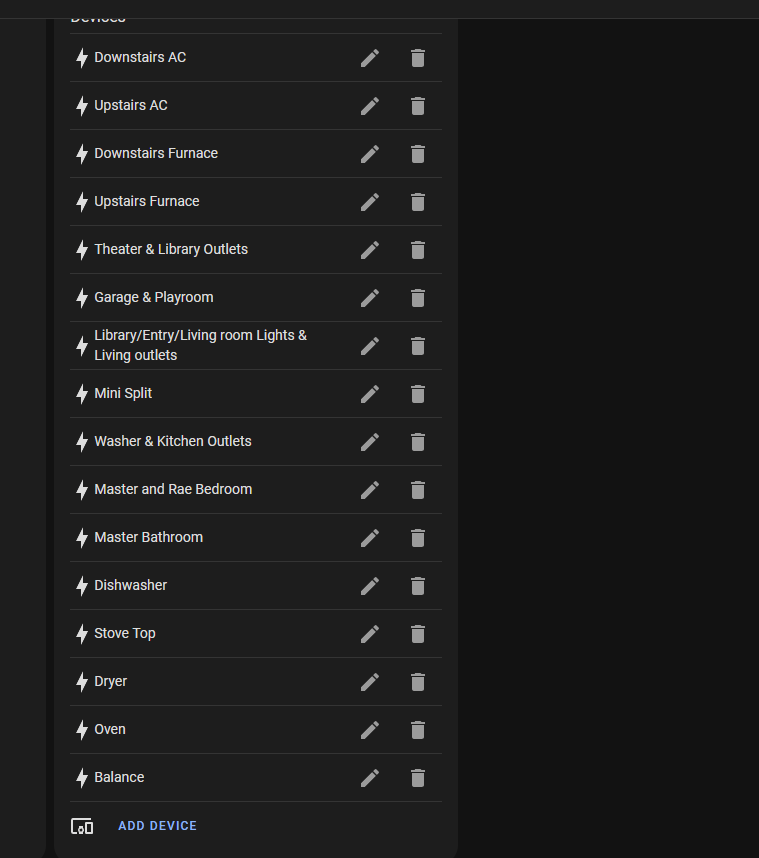Viewport: 759px width, 858px height.
Task: Click the Add Device button
Action: click(157, 826)
